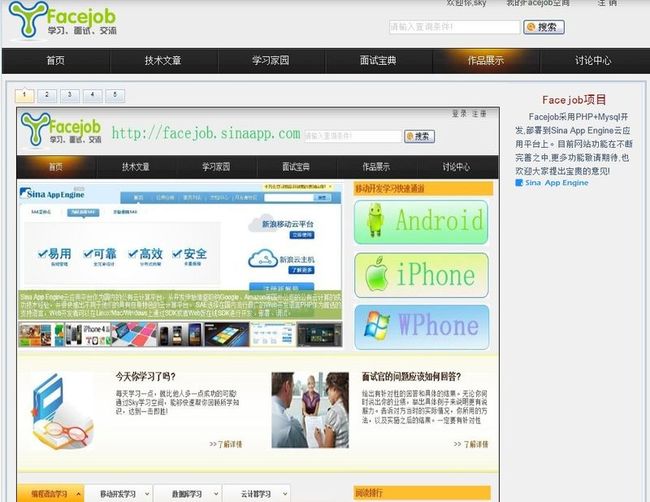Click the 搜索 button inside the preview

click(x=420, y=136)
